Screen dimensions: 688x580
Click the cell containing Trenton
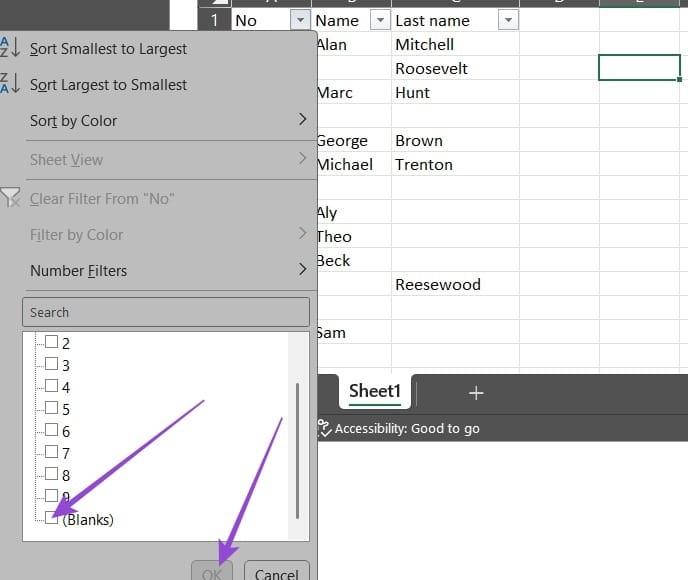click(x=455, y=165)
